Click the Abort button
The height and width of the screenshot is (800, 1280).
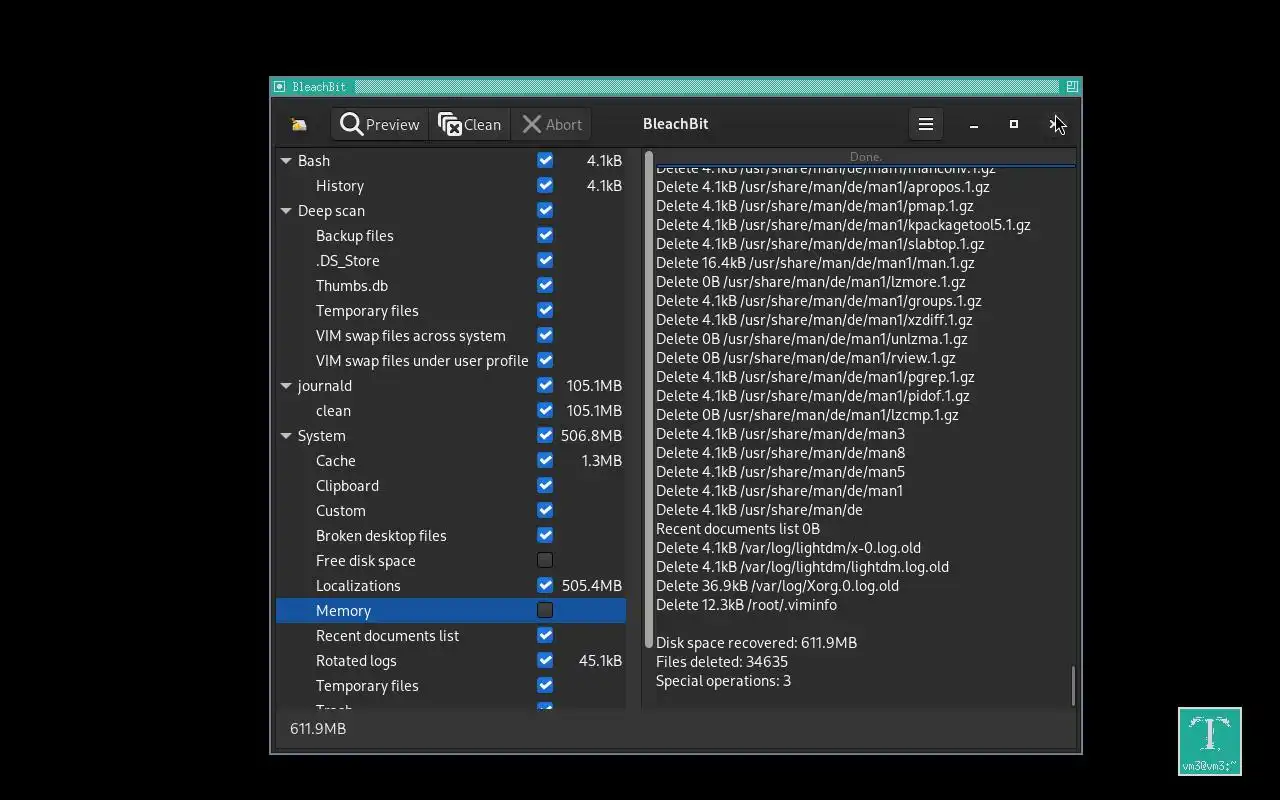[x=551, y=124]
